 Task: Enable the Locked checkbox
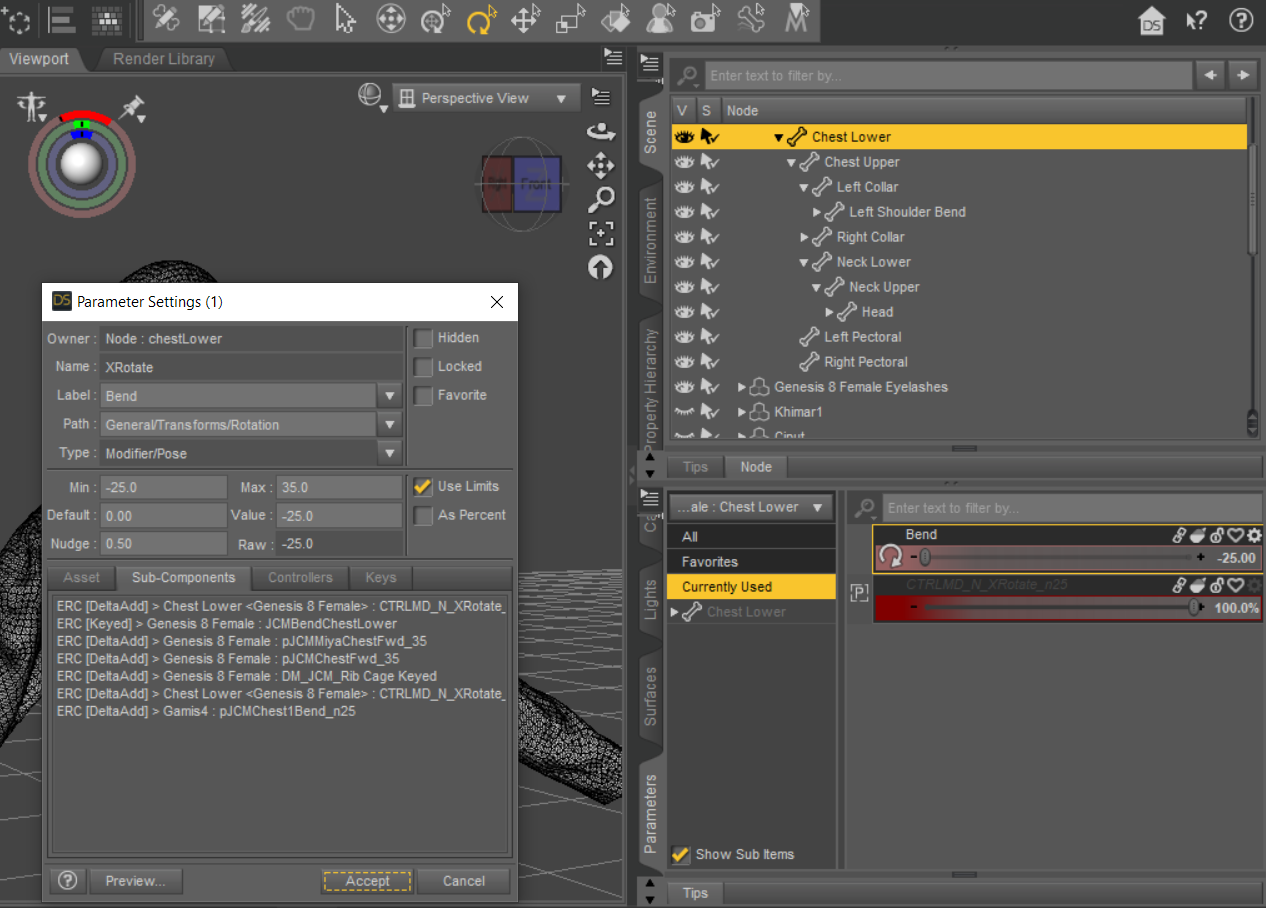pyautogui.click(x=424, y=367)
